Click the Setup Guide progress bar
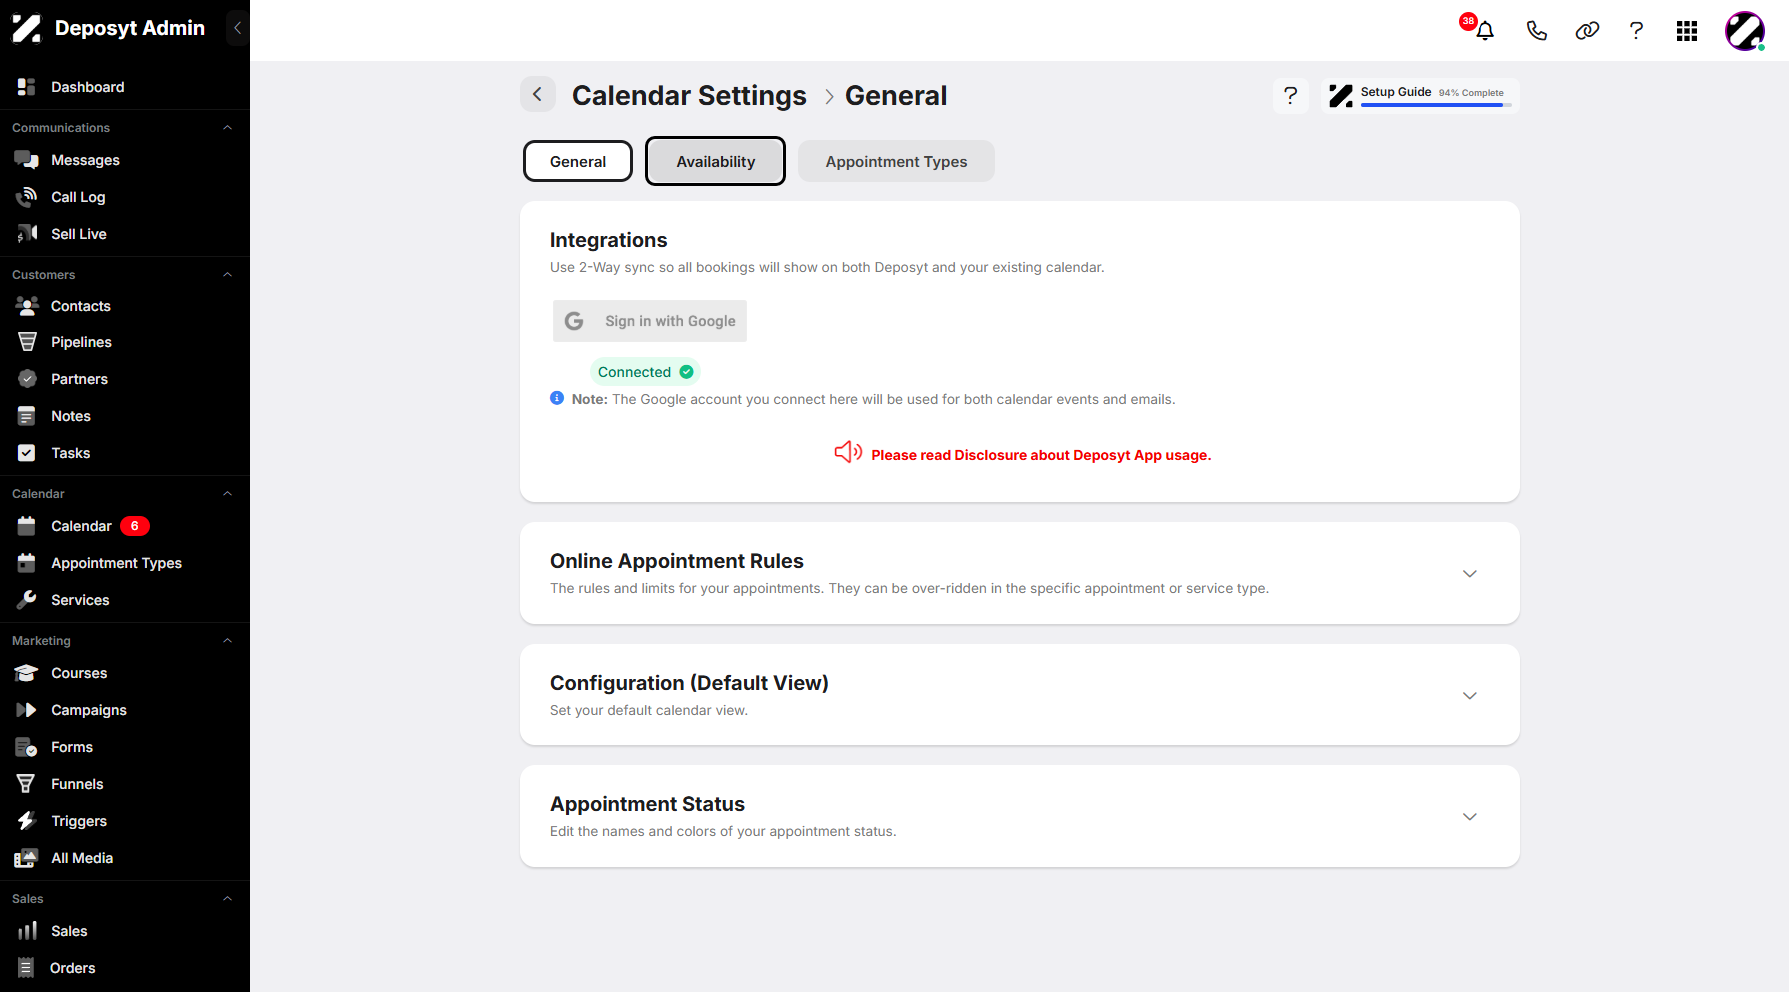 click(x=1436, y=105)
